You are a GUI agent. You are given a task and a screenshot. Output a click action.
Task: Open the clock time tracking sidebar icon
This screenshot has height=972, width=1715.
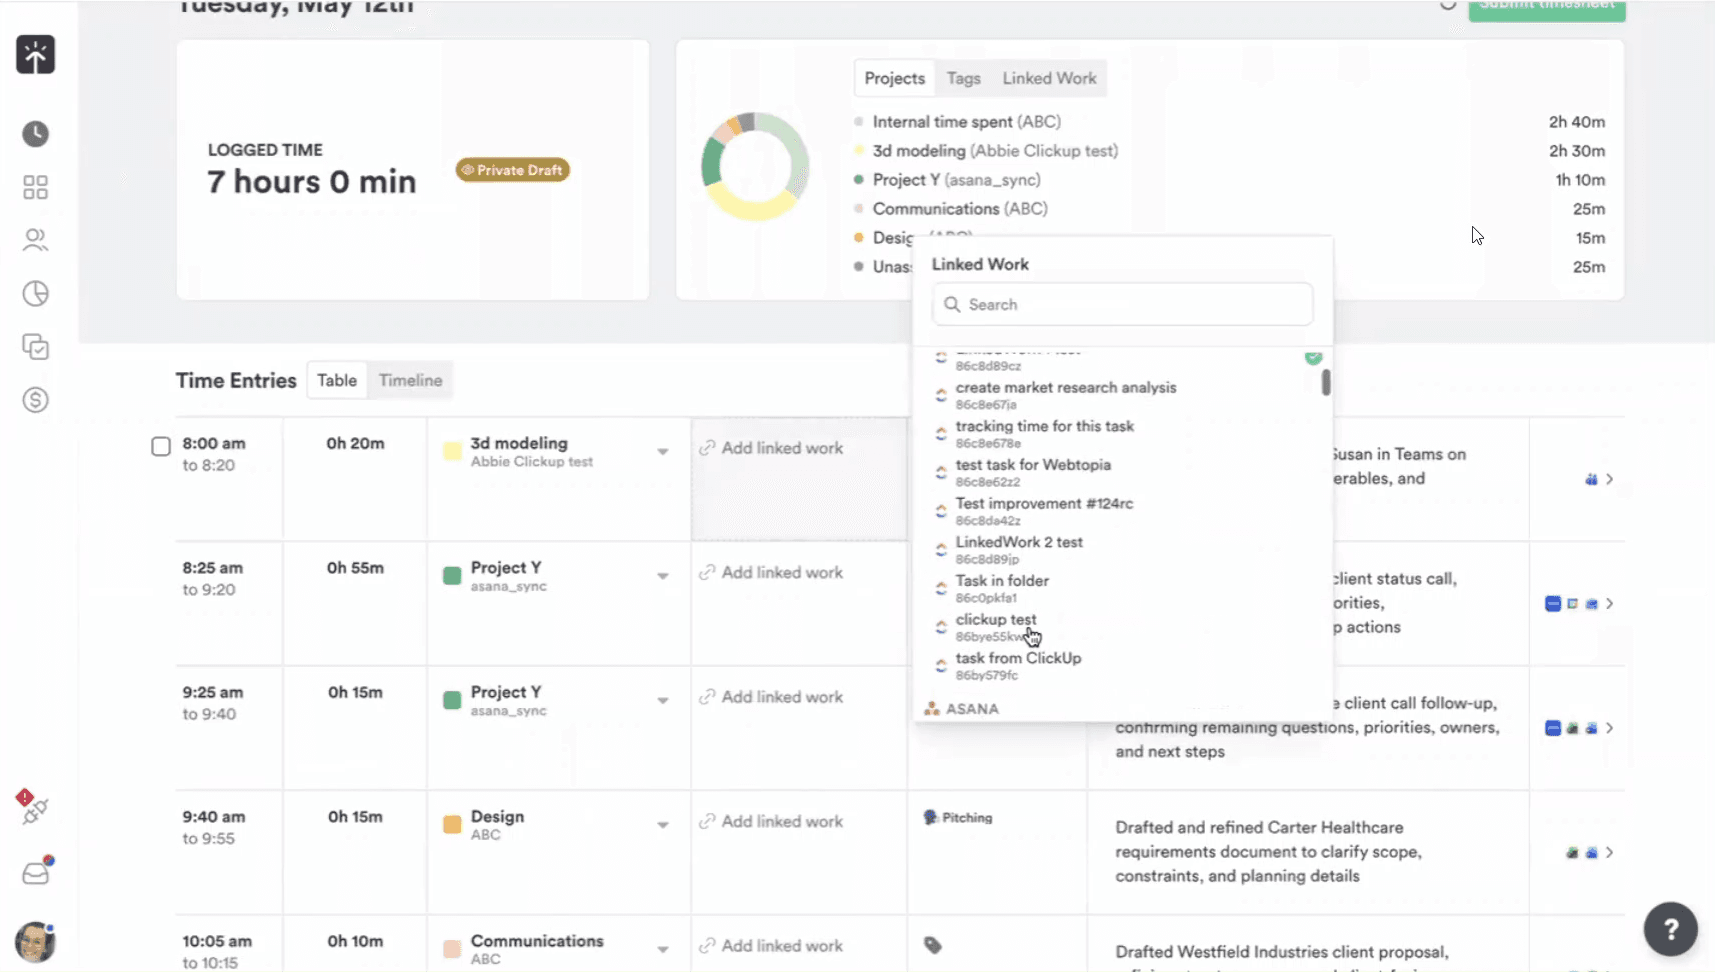point(35,134)
